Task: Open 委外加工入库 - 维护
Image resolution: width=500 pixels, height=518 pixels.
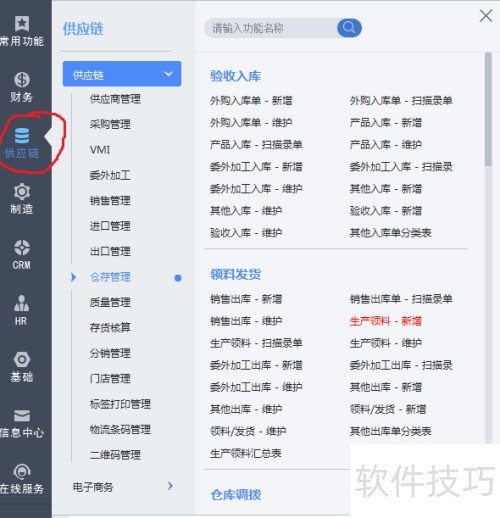Action: tap(256, 189)
